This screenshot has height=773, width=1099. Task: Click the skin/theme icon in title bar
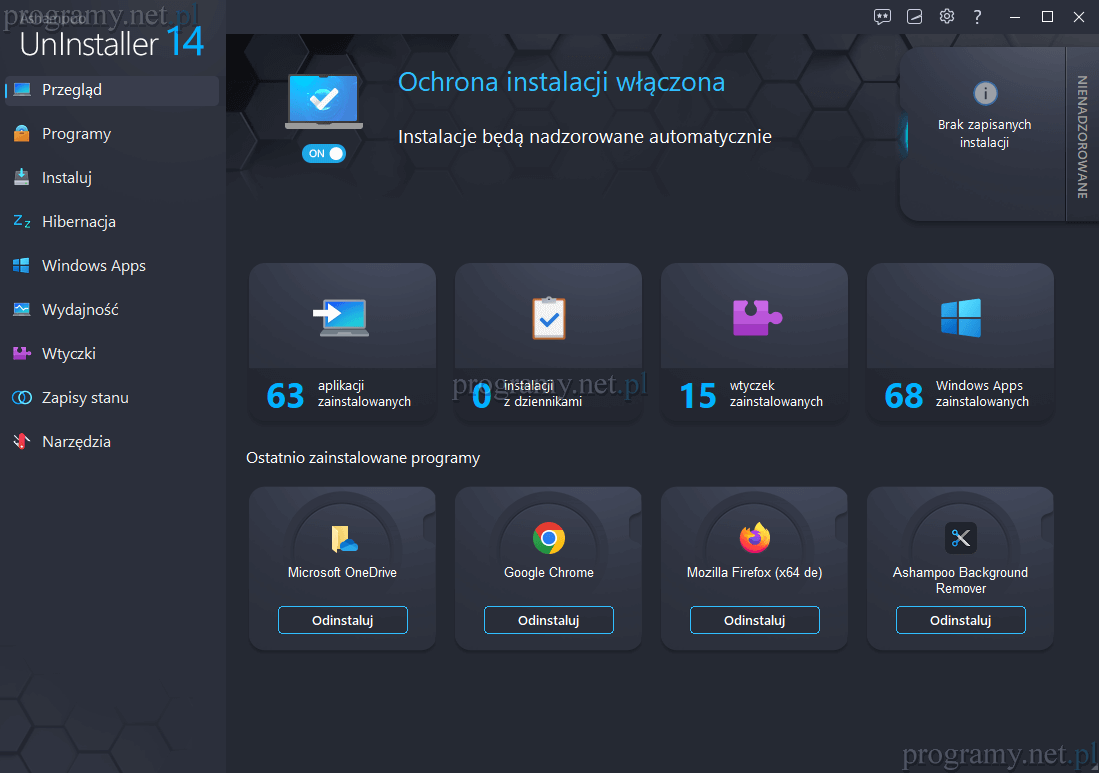(x=914, y=16)
